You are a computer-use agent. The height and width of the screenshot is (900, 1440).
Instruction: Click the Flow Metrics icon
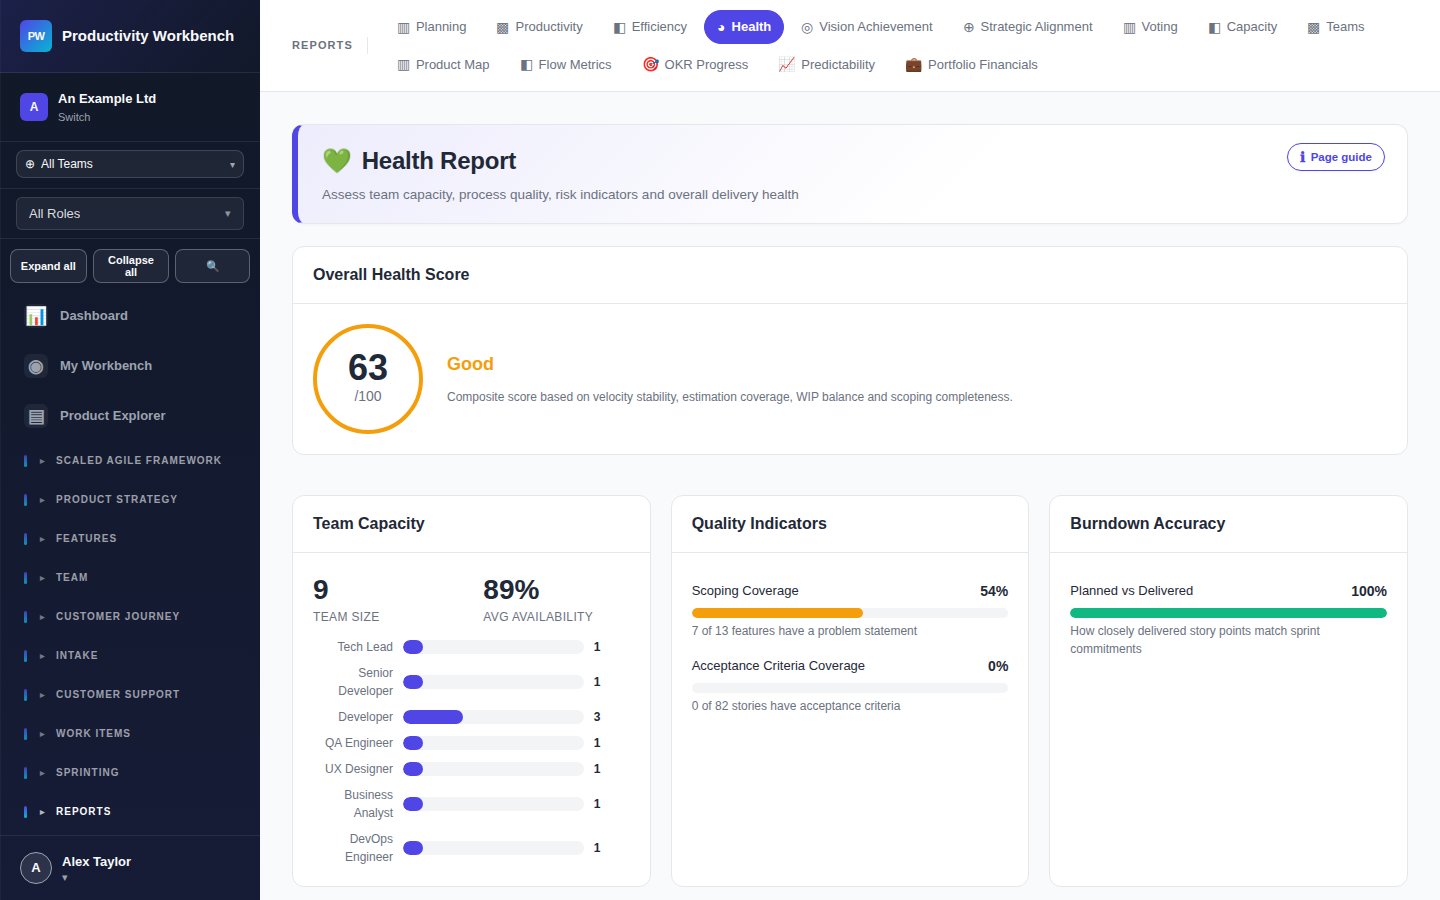(x=527, y=65)
